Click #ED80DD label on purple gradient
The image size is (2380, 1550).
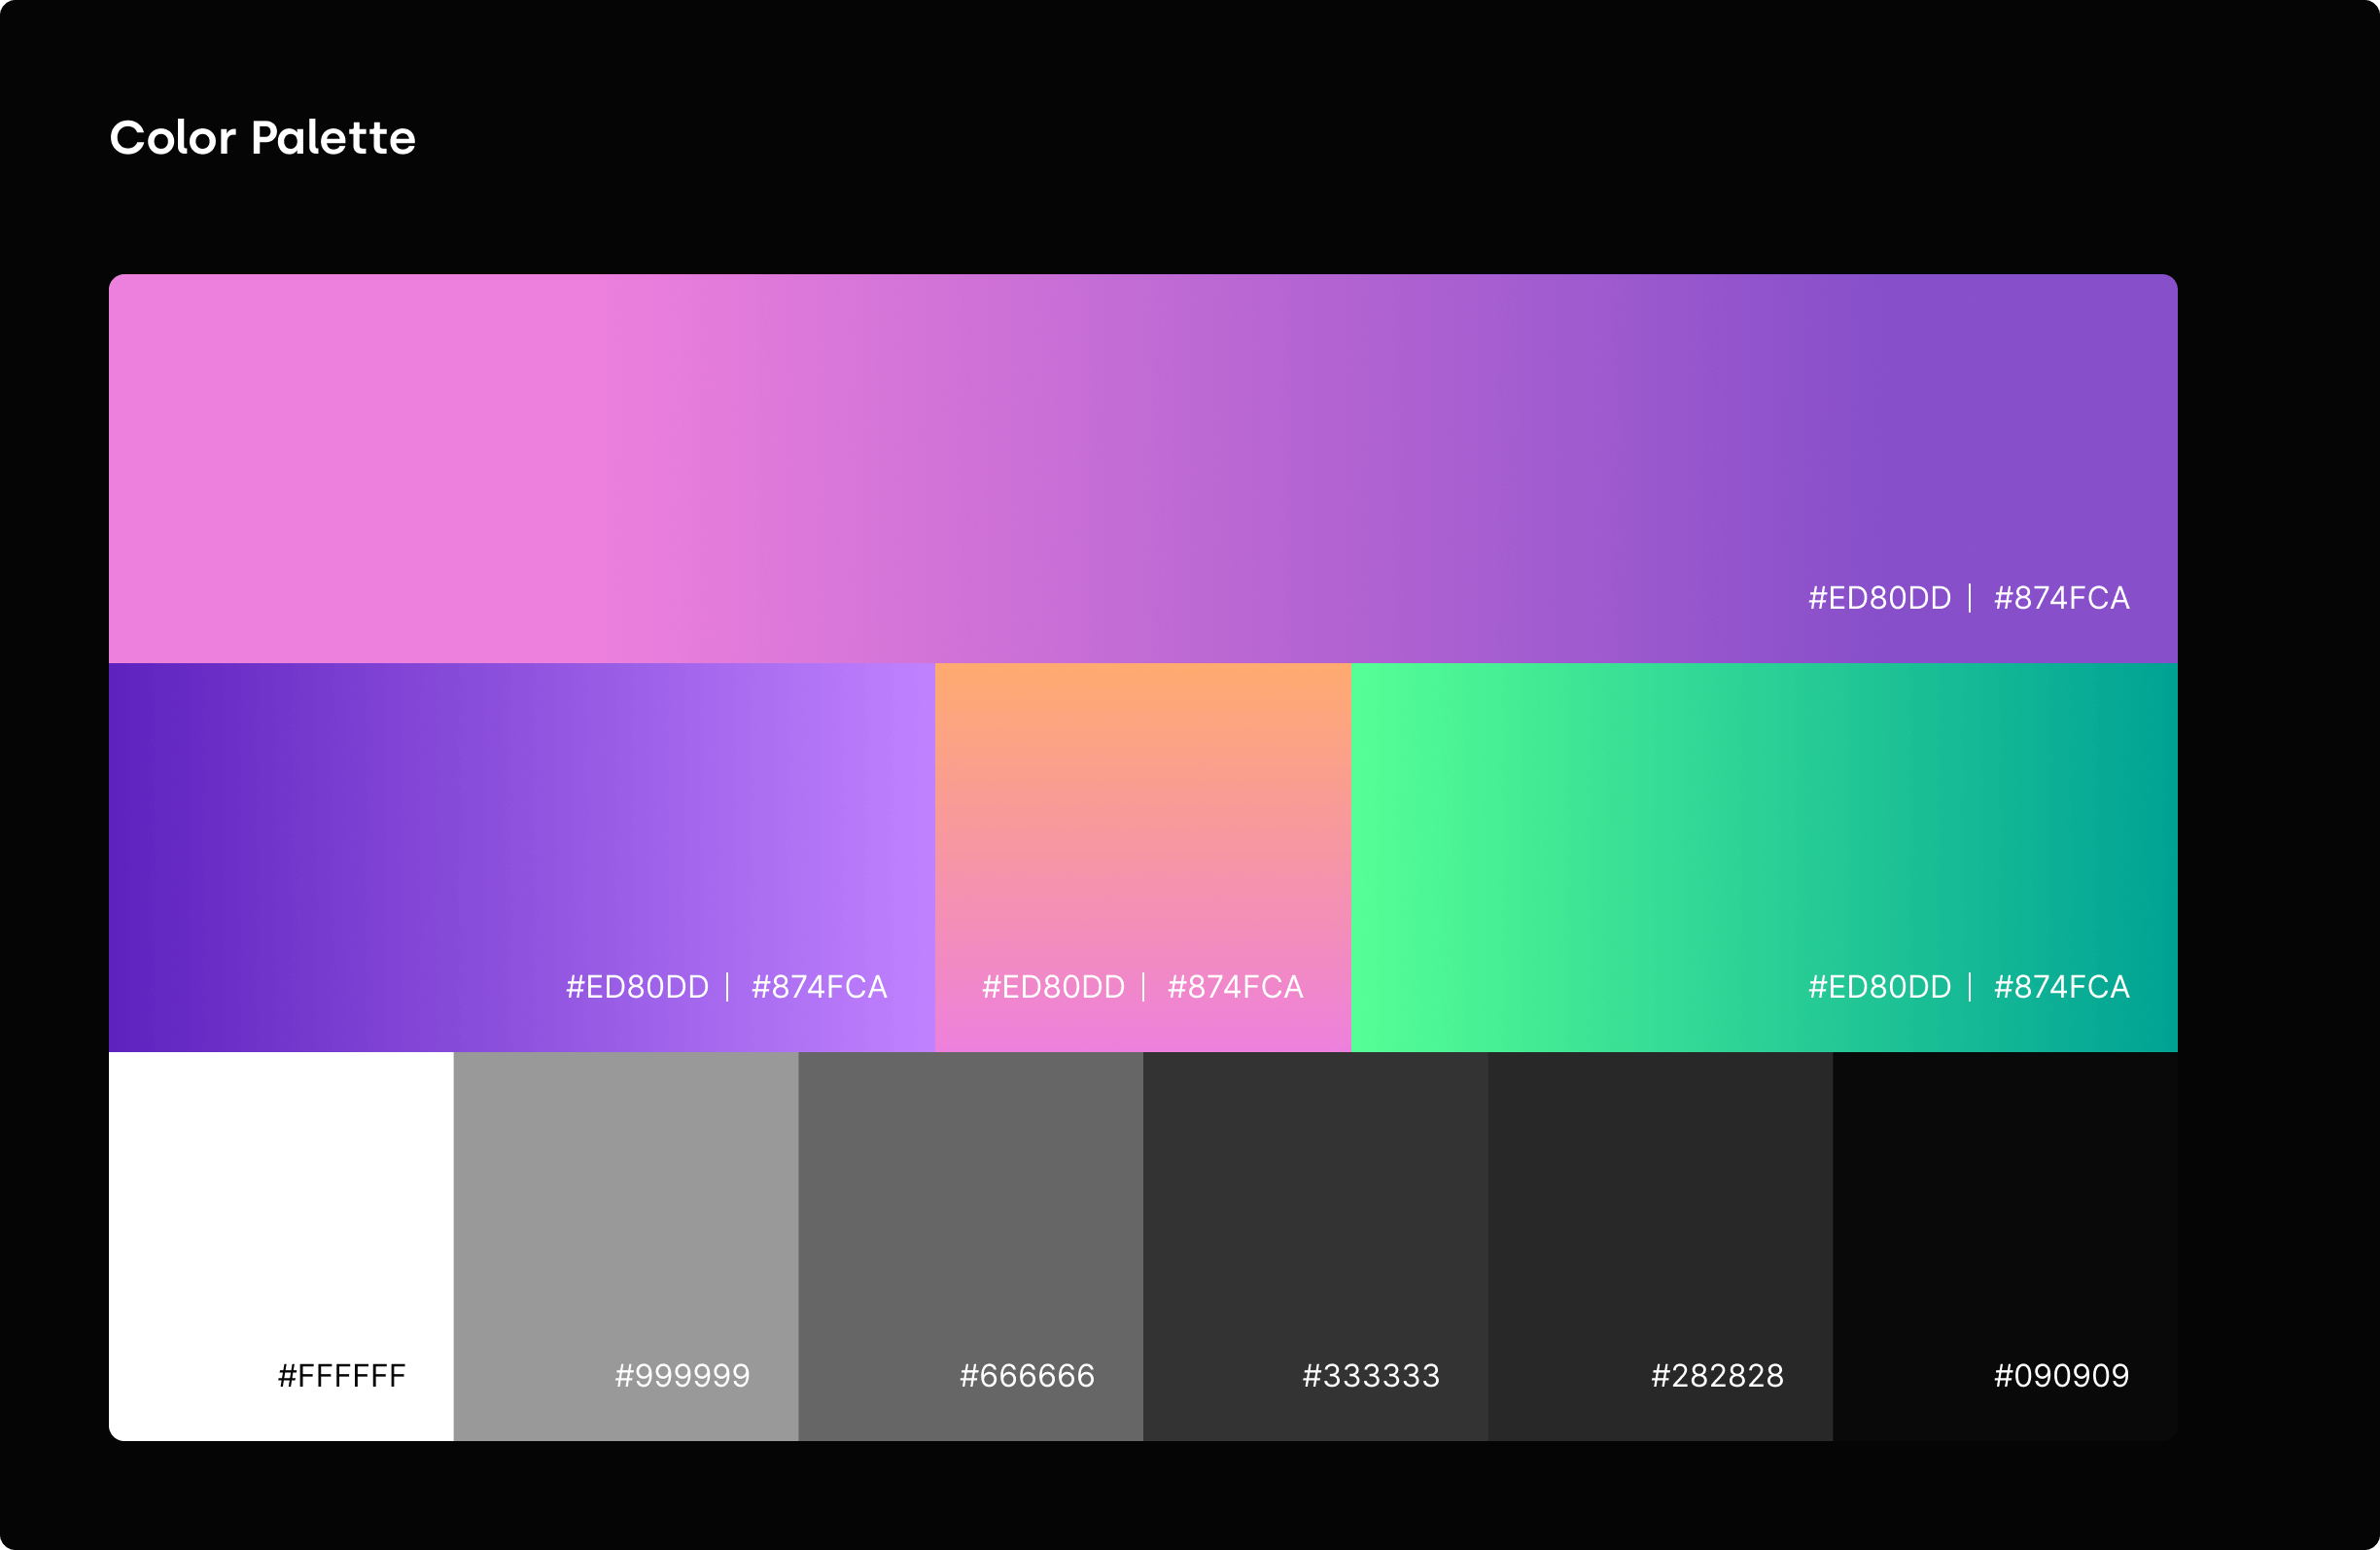click(x=638, y=987)
